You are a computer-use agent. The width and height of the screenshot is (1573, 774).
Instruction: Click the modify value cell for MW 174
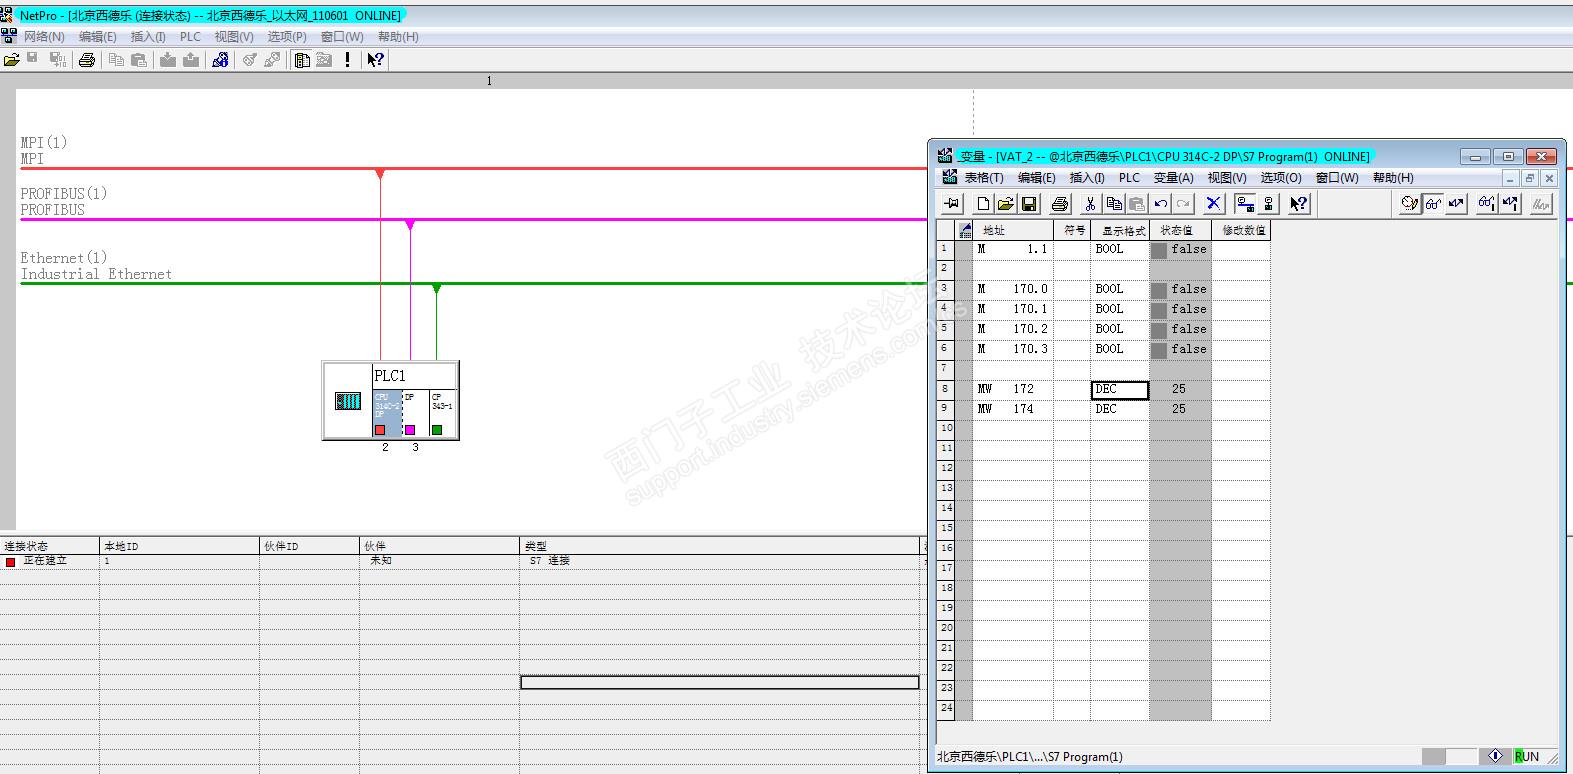coord(1241,410)
